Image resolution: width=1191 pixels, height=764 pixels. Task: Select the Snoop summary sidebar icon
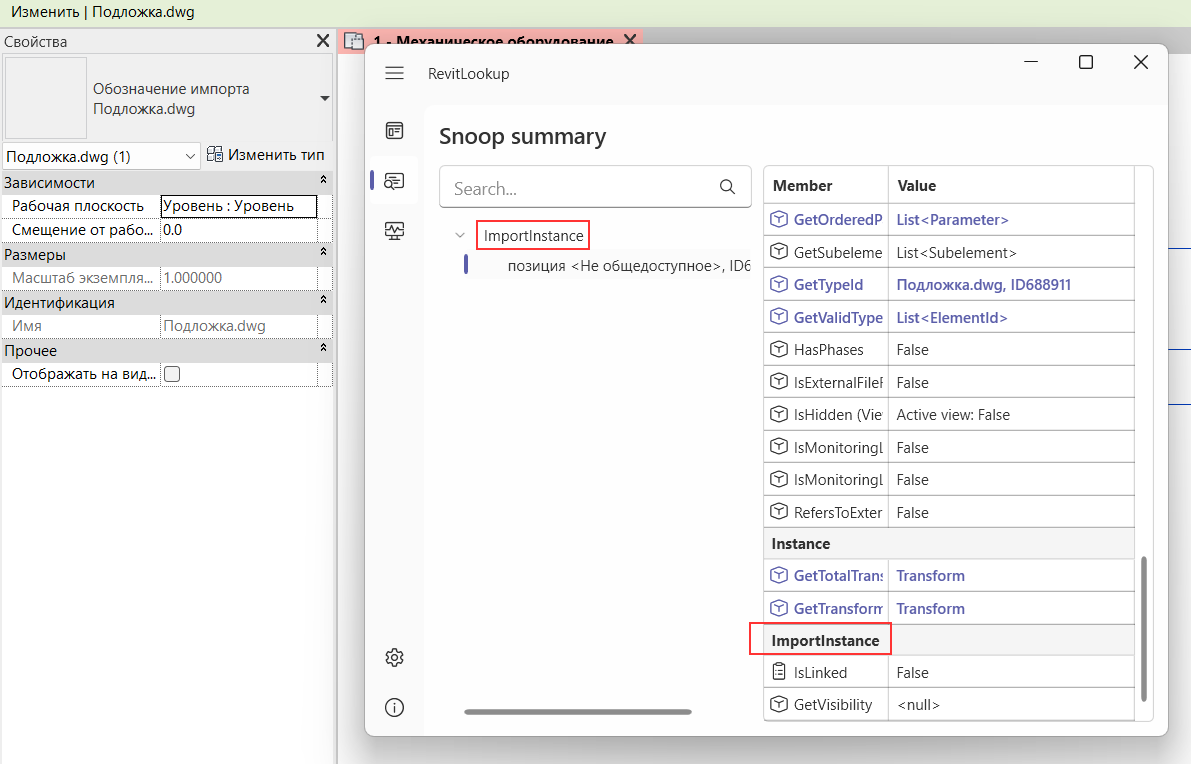[394, 181]
